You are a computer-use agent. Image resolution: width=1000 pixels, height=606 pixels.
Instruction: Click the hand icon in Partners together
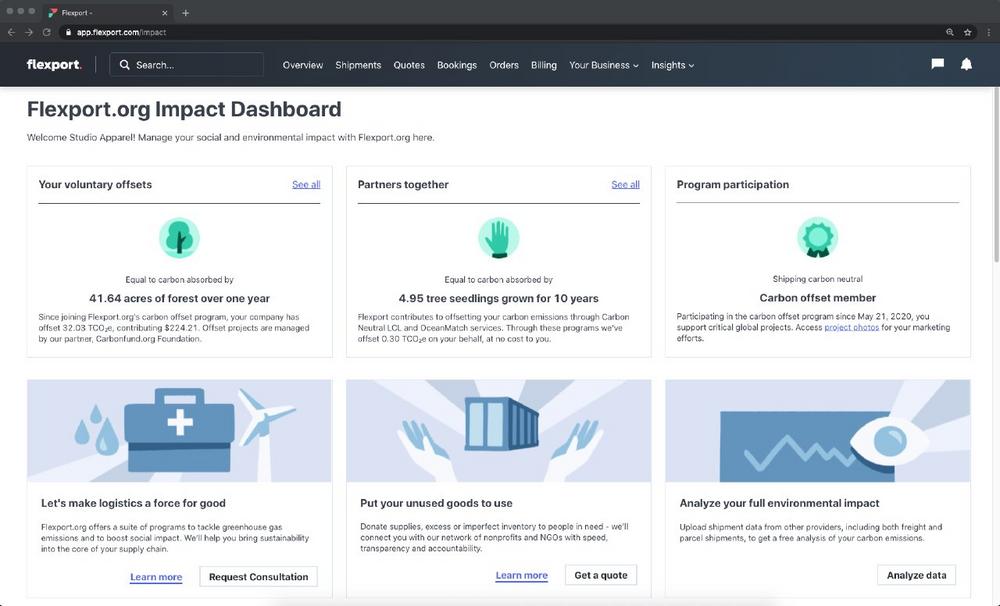coord(499,238)
